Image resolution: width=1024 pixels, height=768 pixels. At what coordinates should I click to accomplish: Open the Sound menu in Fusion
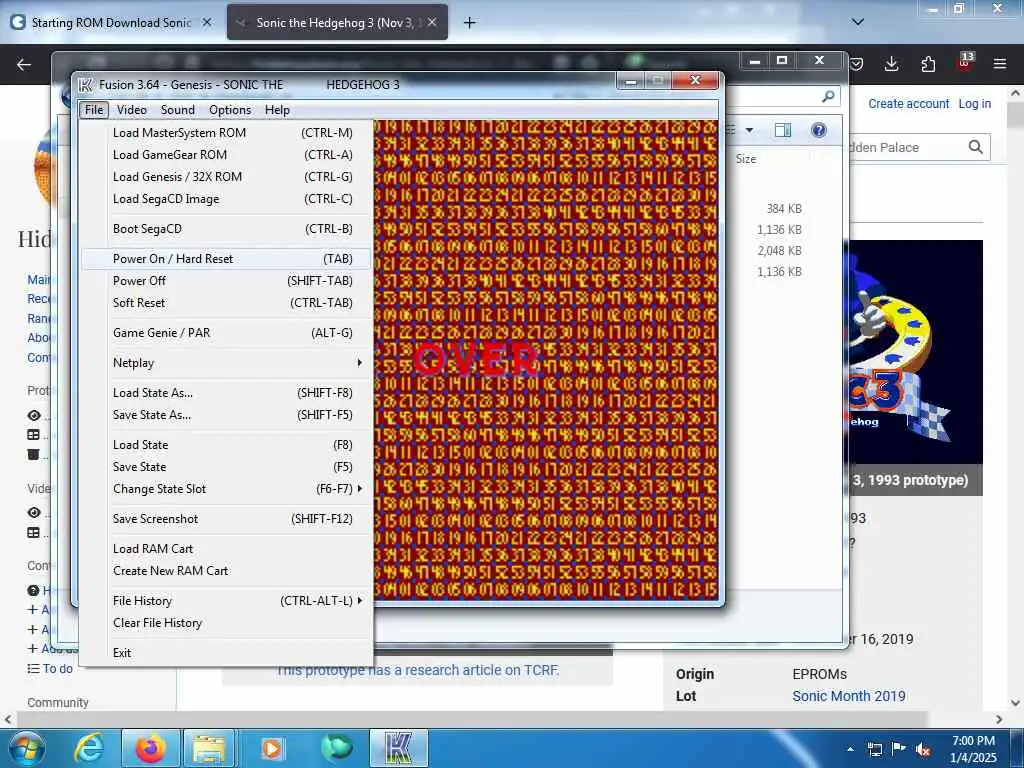(178, 110)
